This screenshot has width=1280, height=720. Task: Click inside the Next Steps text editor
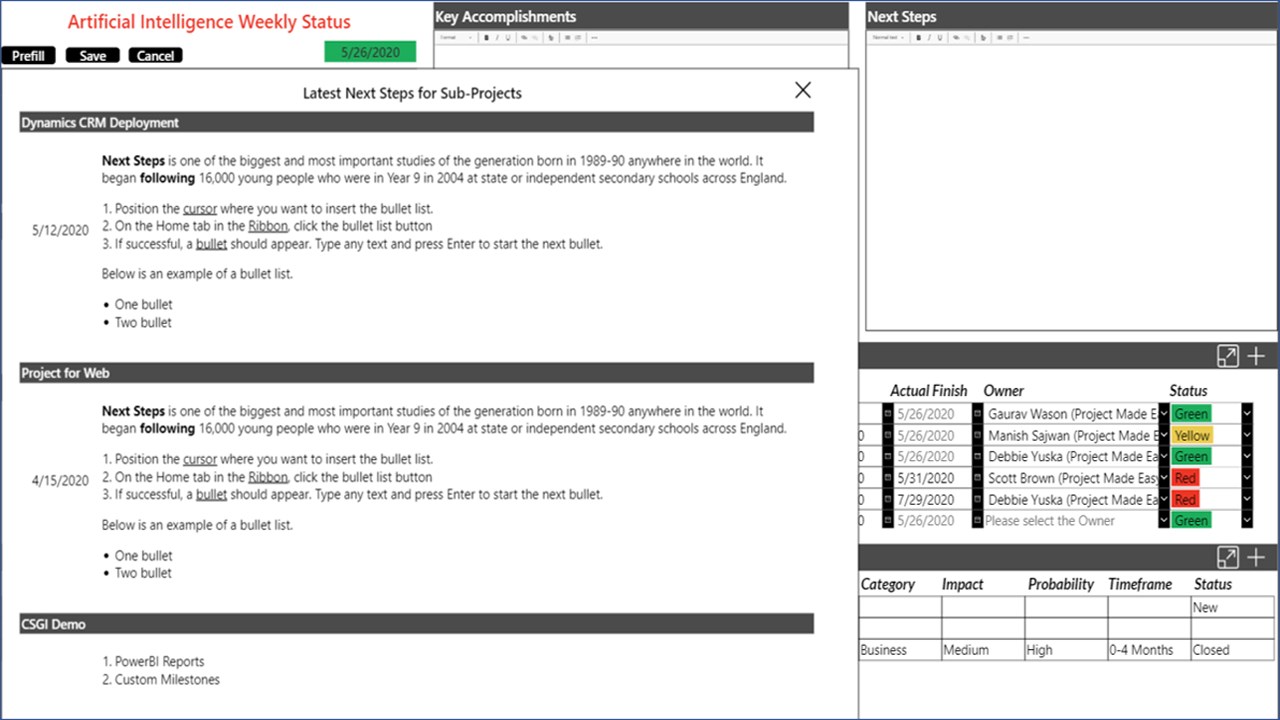point(1070,188)
